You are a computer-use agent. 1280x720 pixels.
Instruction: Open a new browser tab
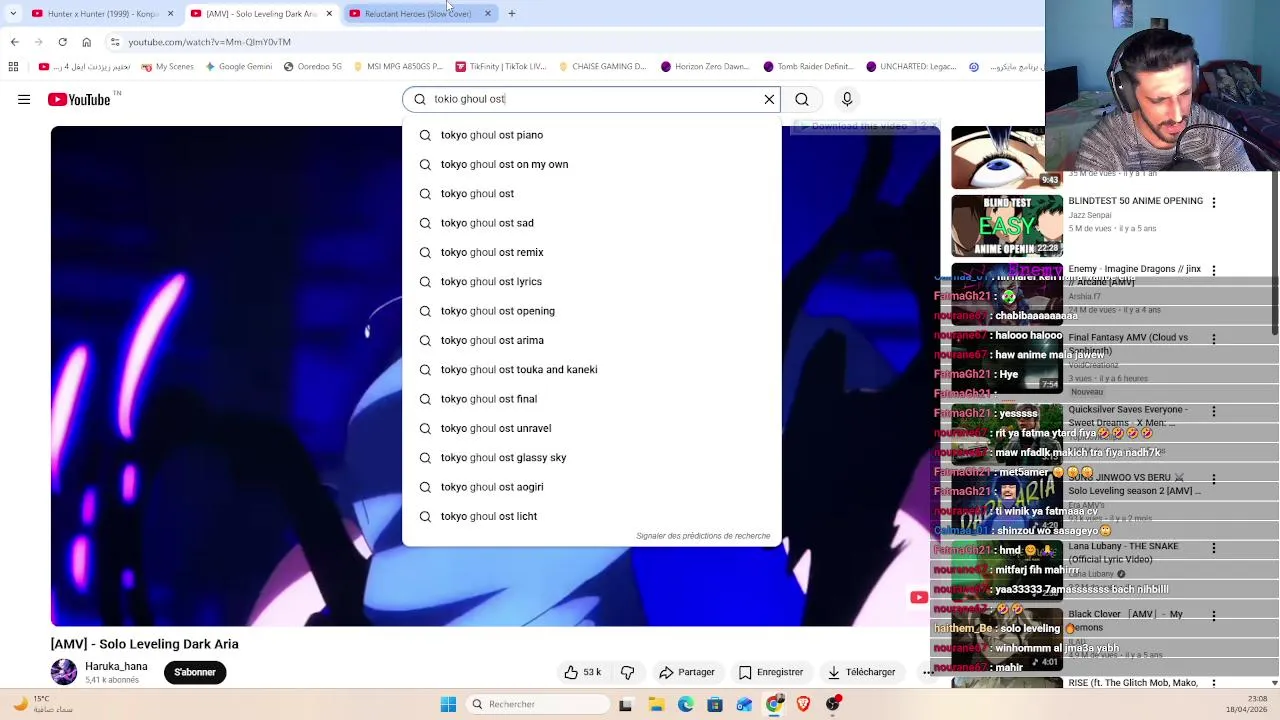[512, 14]
